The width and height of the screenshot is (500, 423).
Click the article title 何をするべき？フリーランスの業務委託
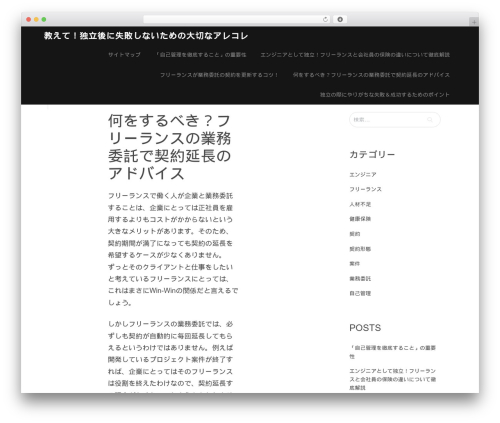[x=170, y=147]
